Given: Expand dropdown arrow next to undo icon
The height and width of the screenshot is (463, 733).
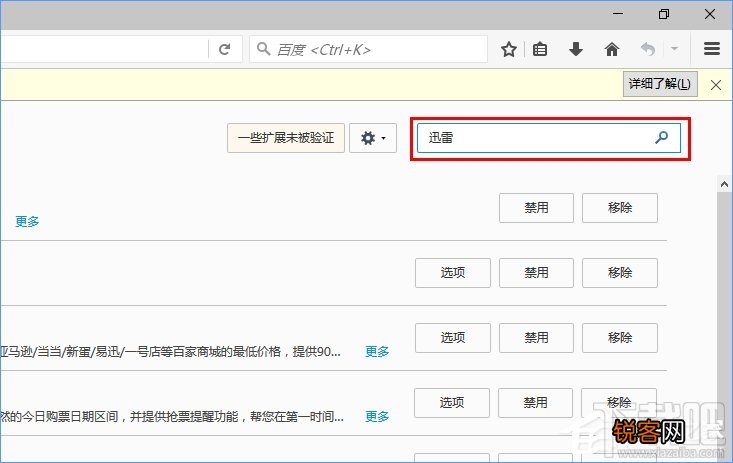Looking at the screenshot, I should (674, 48).
